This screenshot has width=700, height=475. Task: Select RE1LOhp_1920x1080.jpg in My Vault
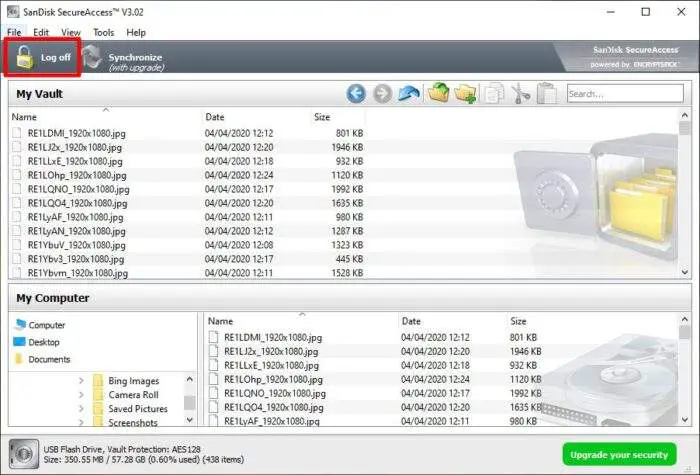(77, 175)
